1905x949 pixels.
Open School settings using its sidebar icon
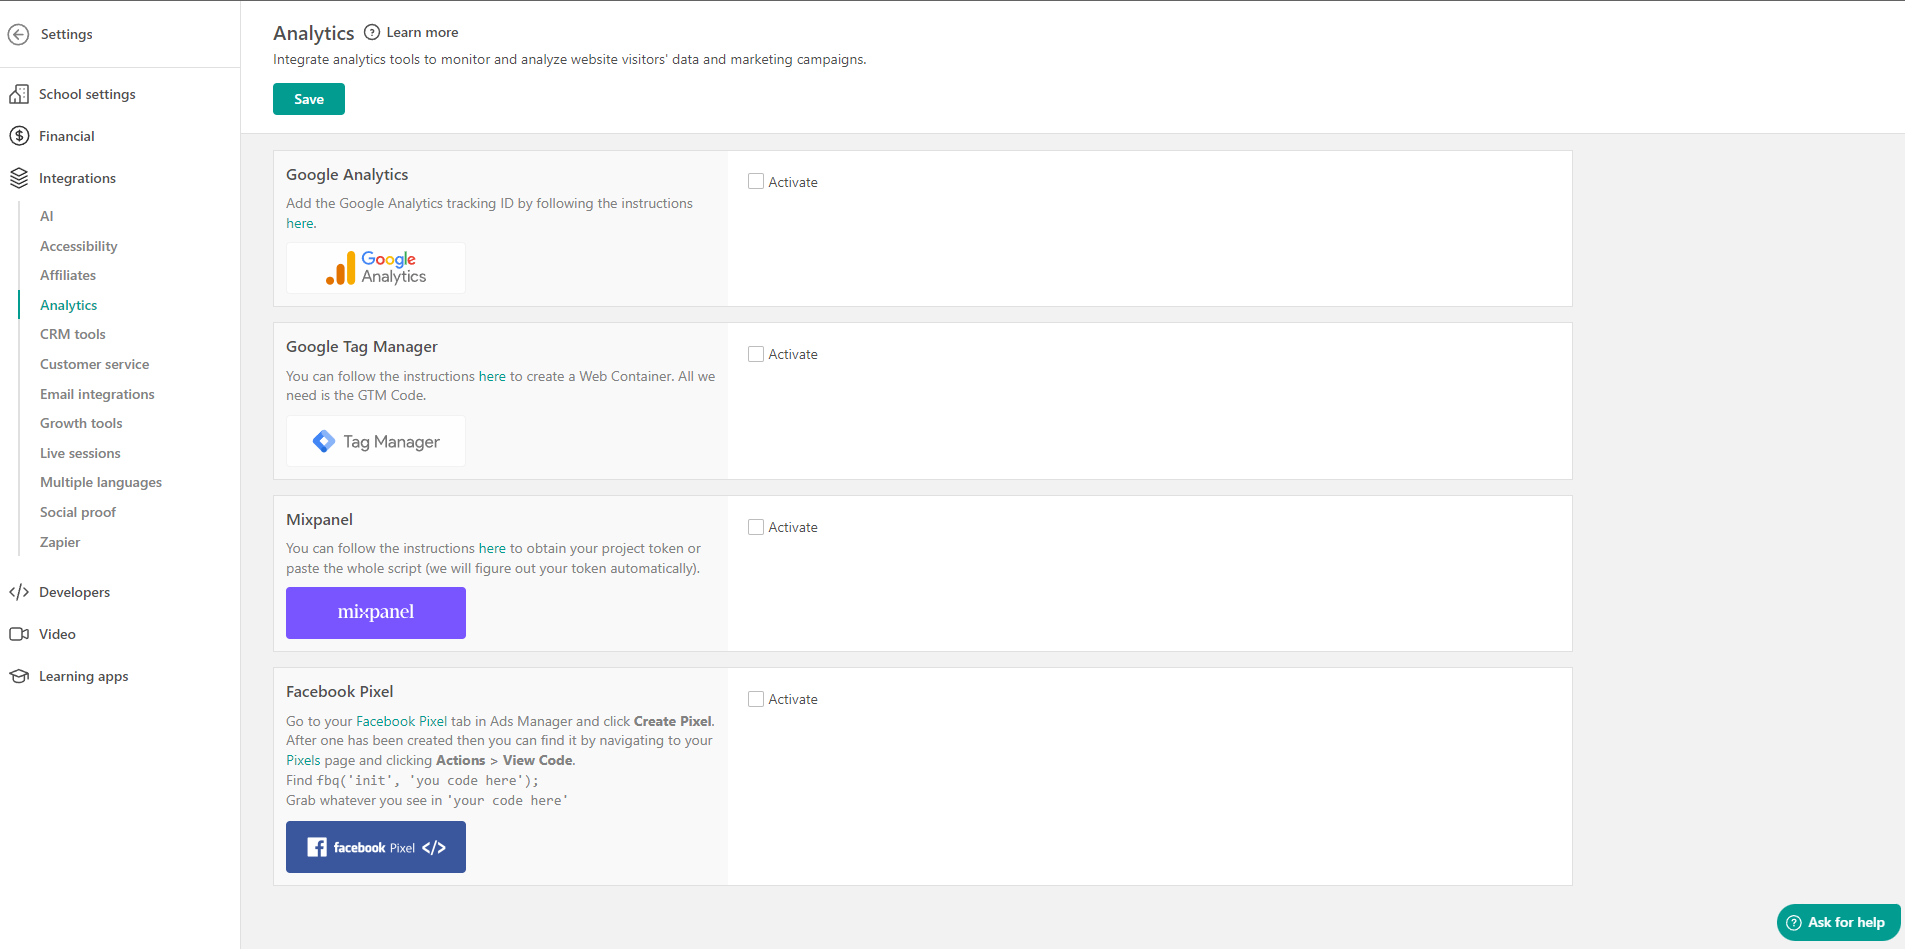(x=19, y=93)
